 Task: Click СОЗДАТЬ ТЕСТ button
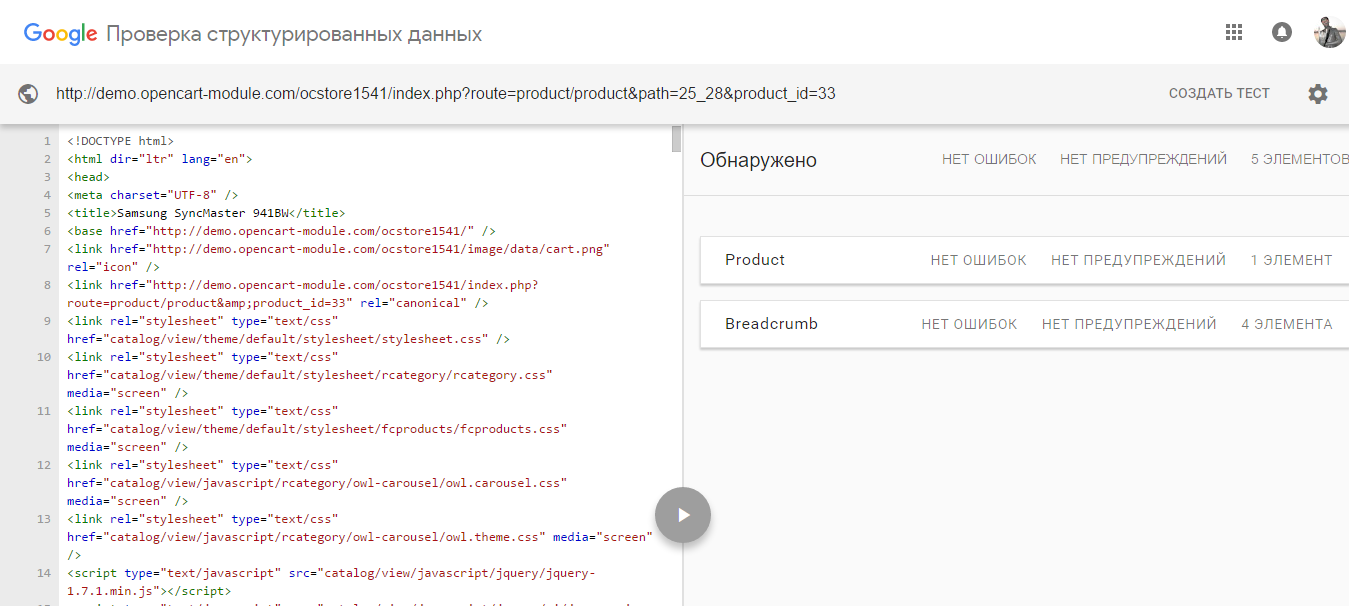point(1219,94)
